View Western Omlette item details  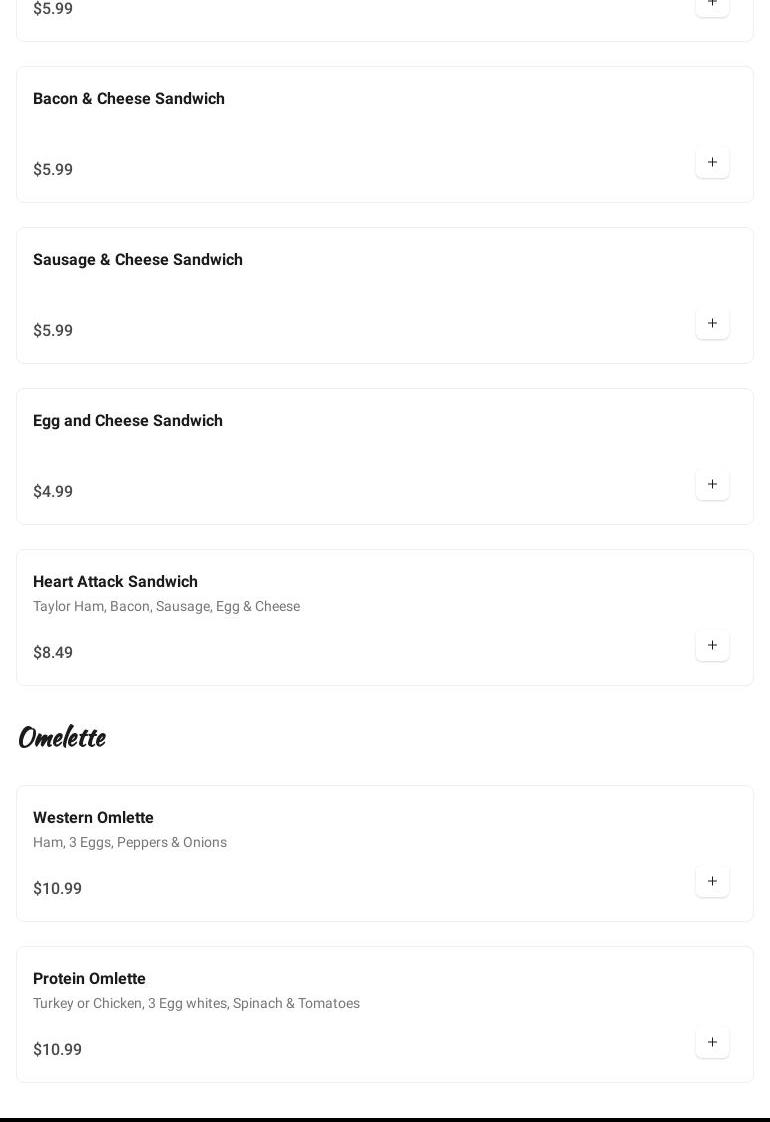93,818
